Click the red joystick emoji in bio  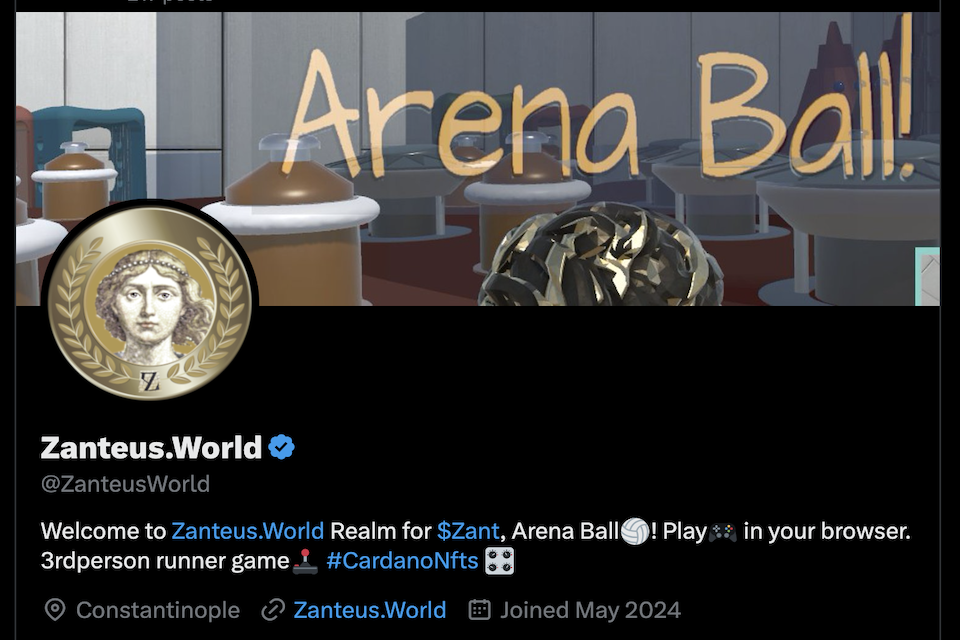click(305, 561)
